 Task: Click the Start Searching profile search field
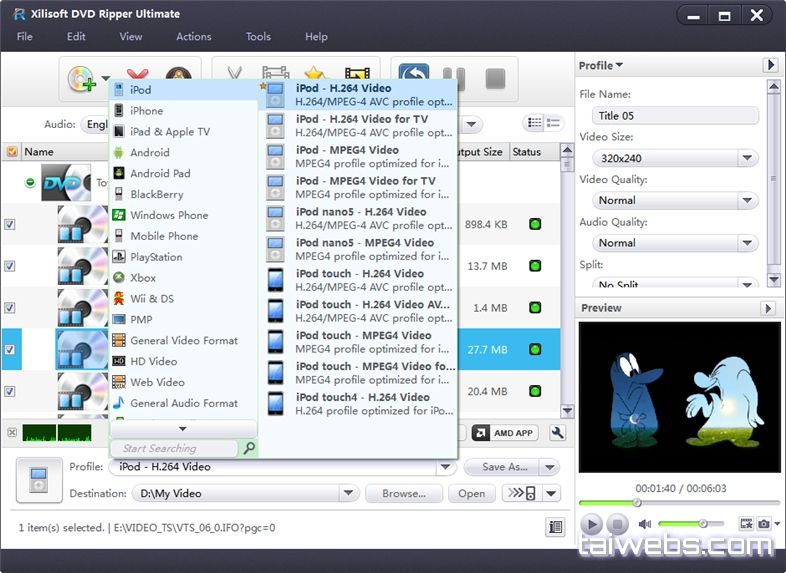click(x=175, y=449)
